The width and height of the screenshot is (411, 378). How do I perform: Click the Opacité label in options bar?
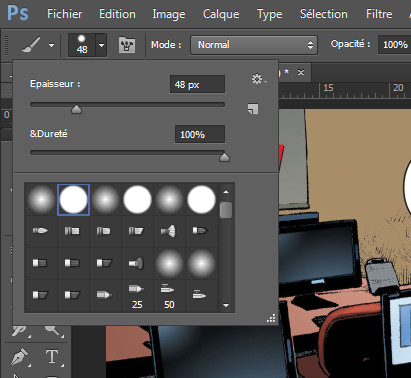coord(350,44)
